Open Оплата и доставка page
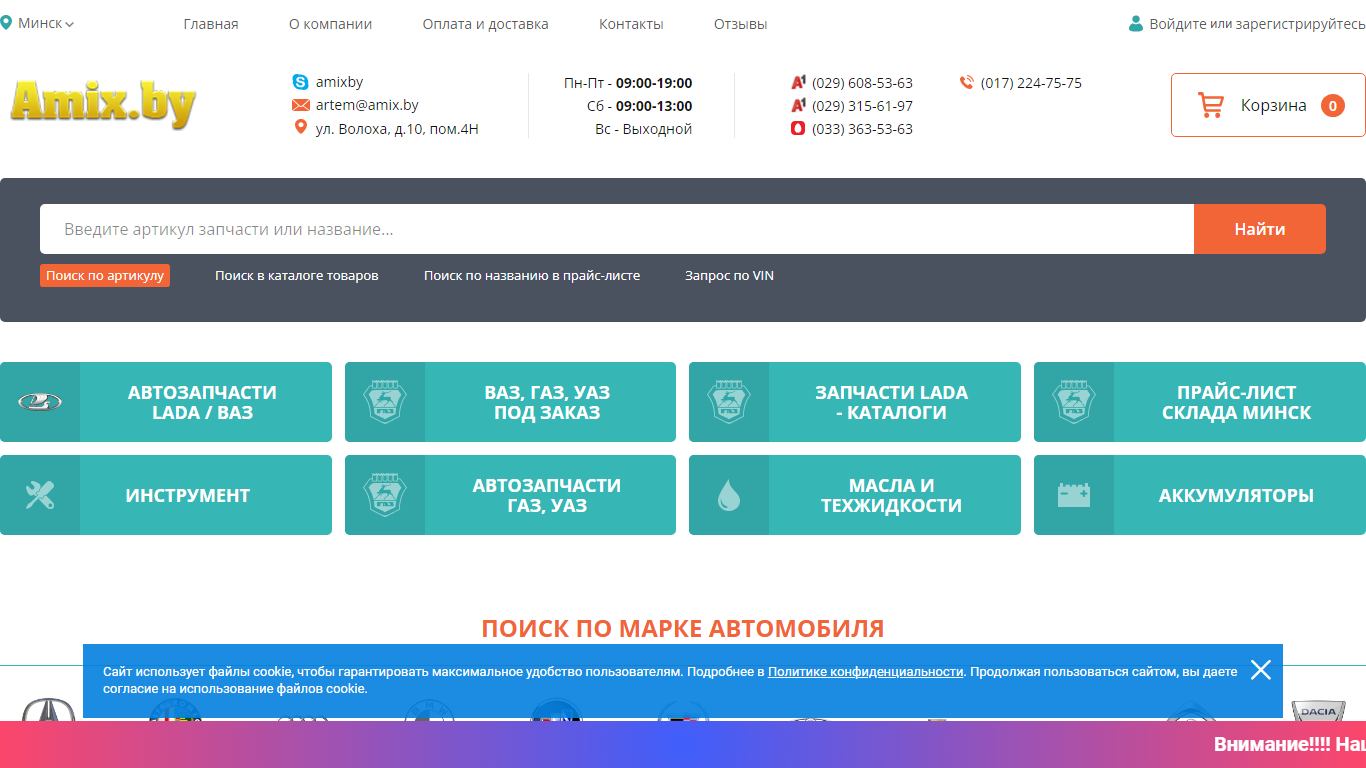Screen dimensions: 1366x768 tap(485, 24)
